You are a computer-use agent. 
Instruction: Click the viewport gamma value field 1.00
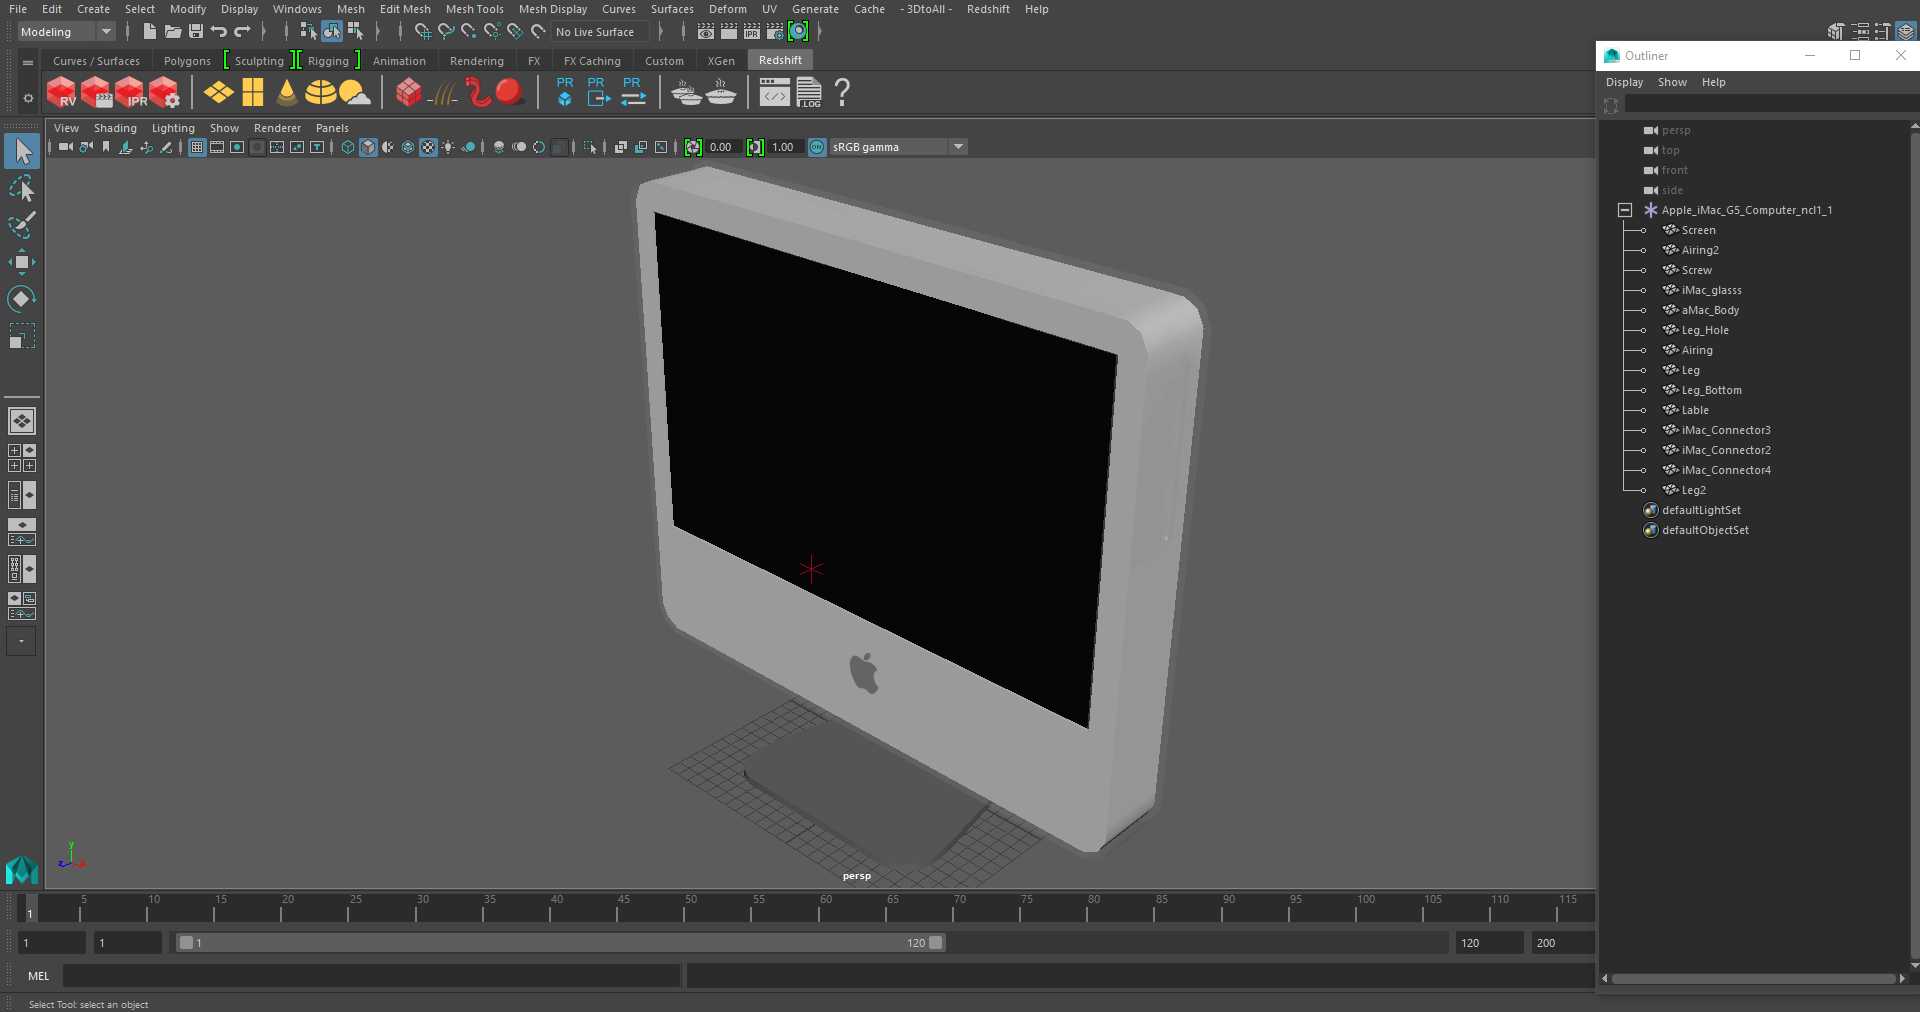(783, 147)
